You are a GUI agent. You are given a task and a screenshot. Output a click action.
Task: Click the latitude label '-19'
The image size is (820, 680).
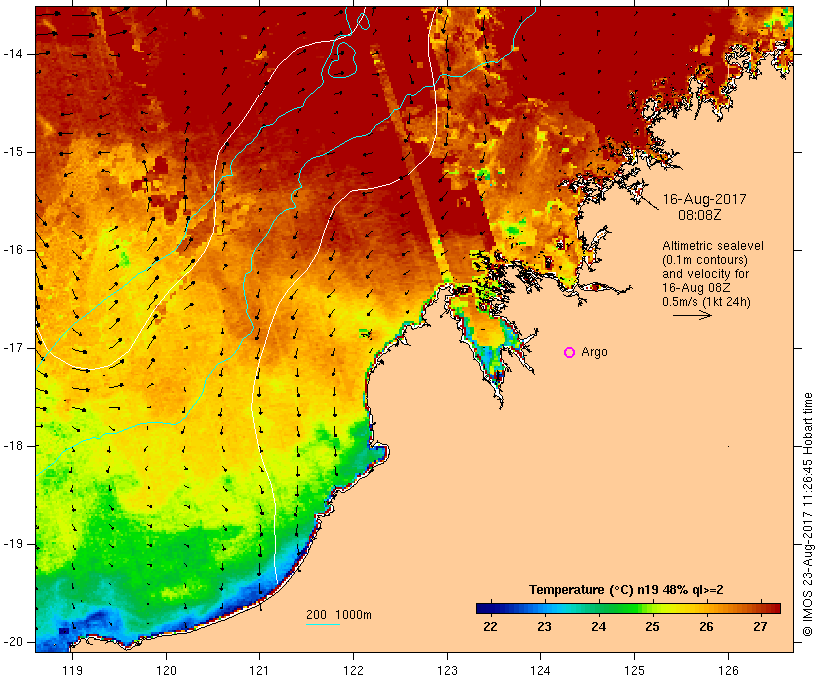tap(13, 544)
